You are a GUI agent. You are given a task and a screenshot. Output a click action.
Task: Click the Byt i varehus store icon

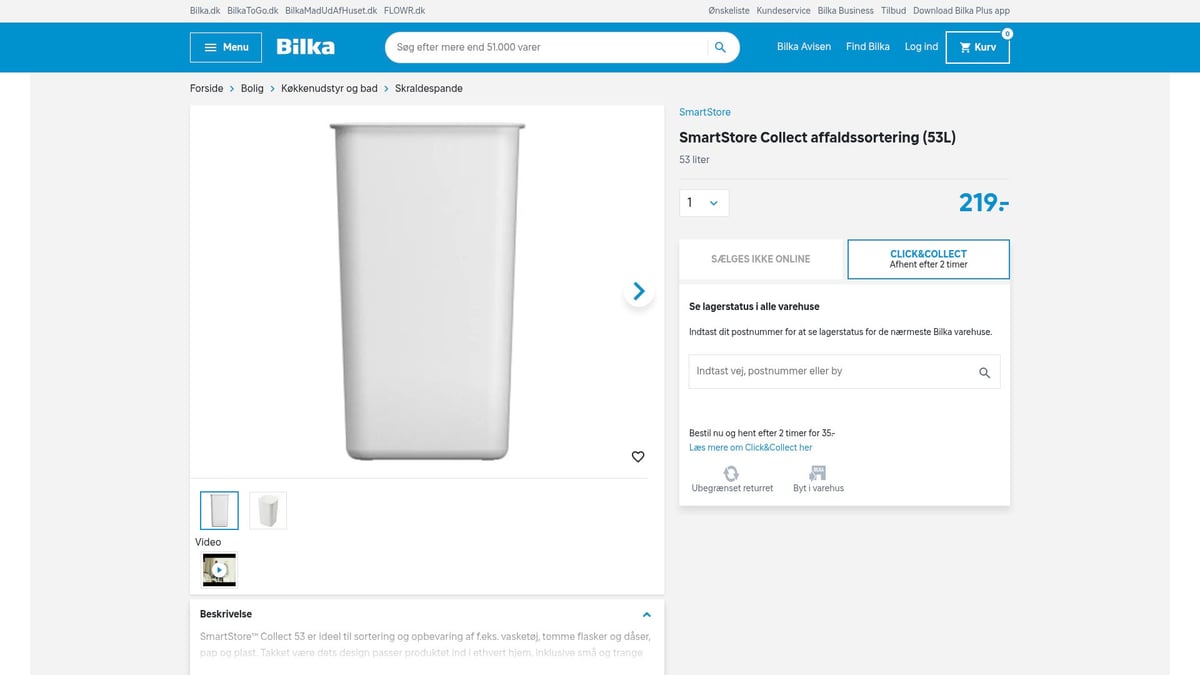[818, 474]
